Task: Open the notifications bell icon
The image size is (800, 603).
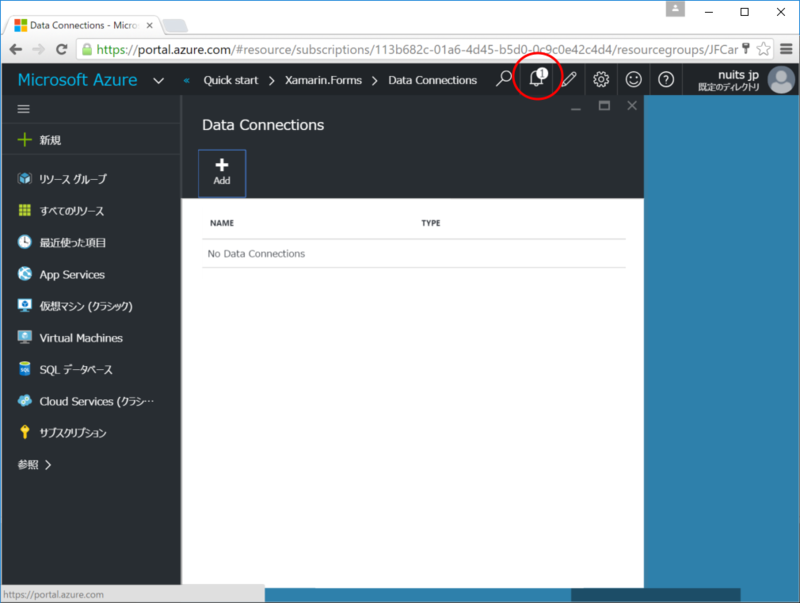Action: 536,79
